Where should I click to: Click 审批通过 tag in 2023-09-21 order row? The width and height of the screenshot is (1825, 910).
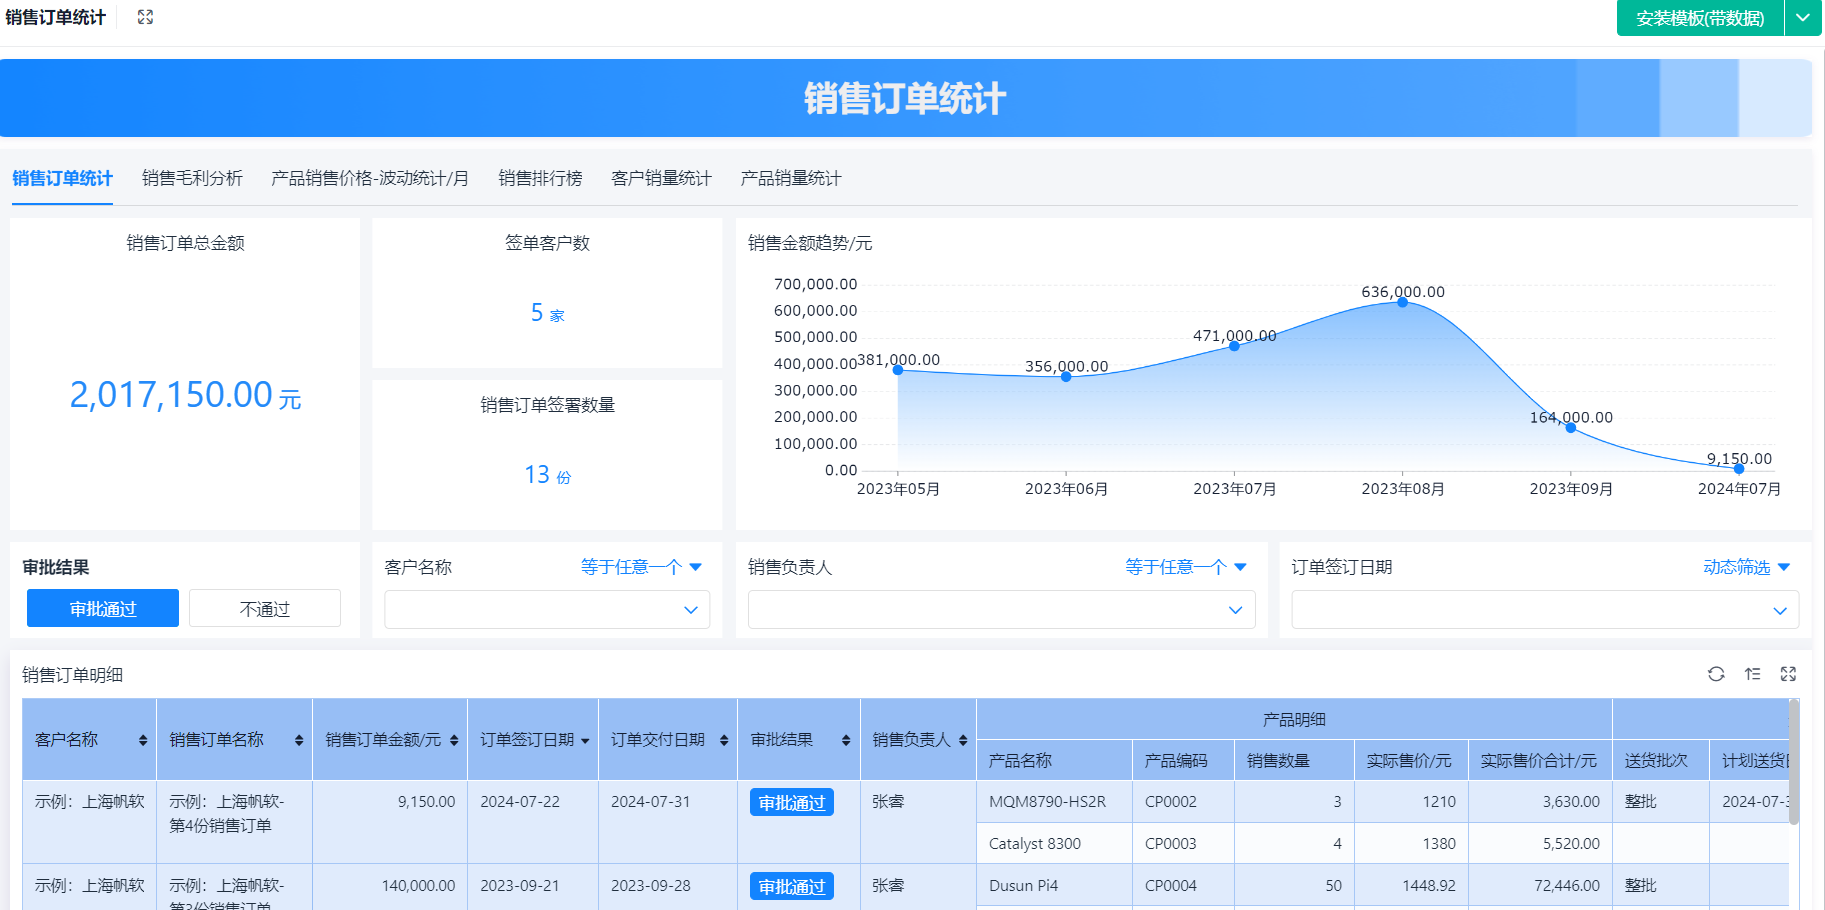tap(792, 887)
